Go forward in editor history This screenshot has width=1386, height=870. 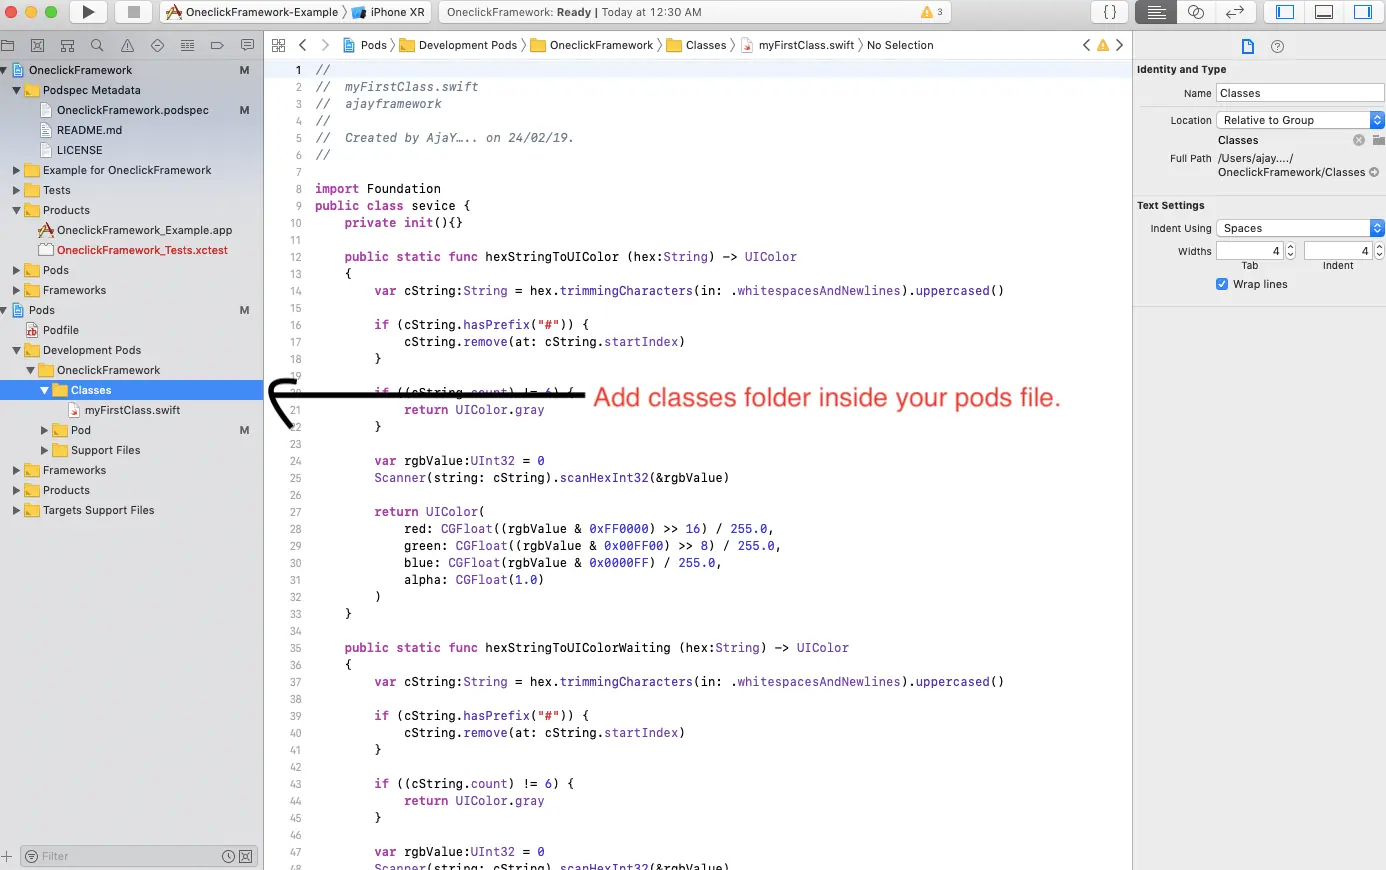325,45
